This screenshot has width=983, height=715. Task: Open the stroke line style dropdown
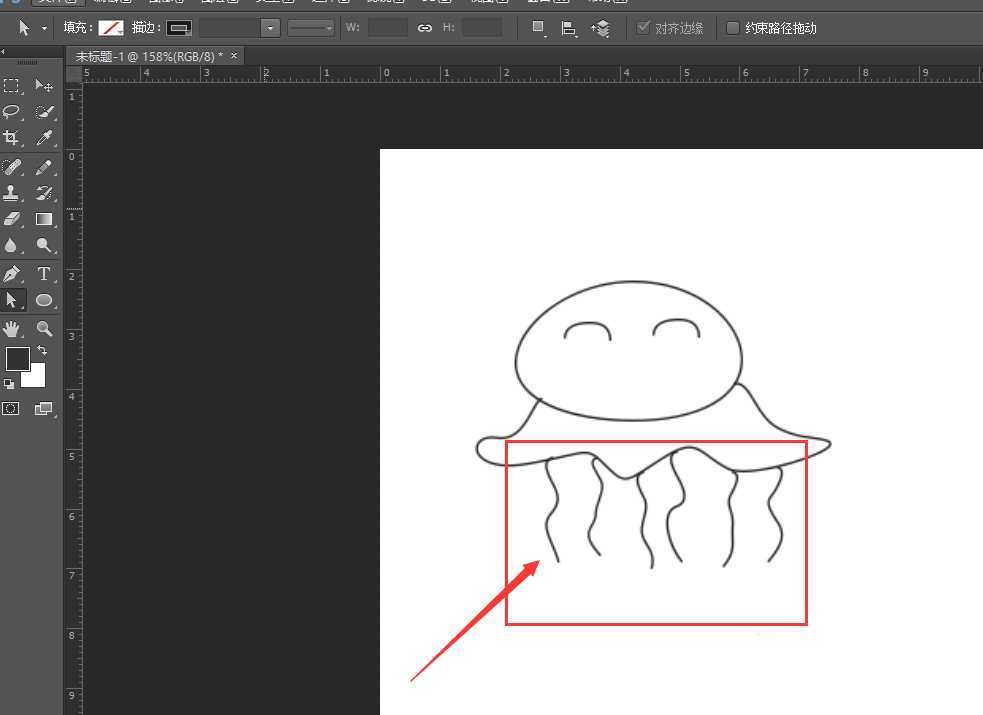pyautogui.click(x=311, y=28)
